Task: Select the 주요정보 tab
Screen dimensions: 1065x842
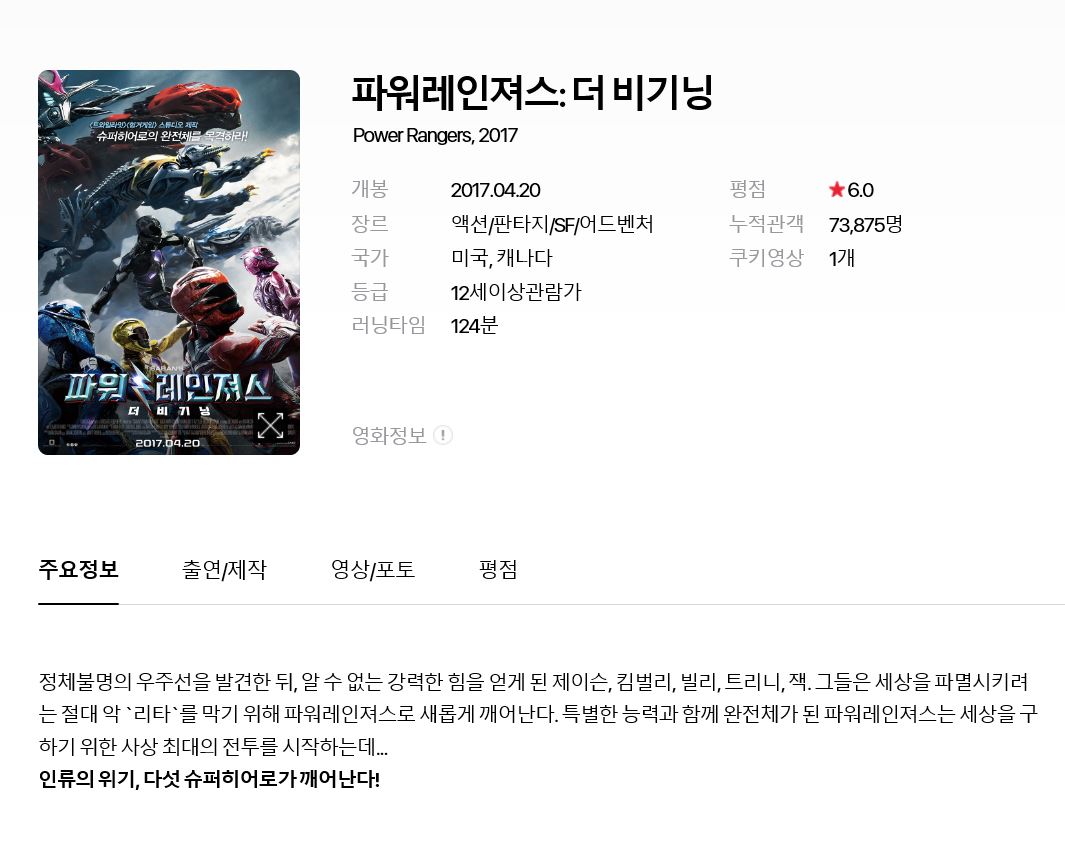Action: pos(78,569)
